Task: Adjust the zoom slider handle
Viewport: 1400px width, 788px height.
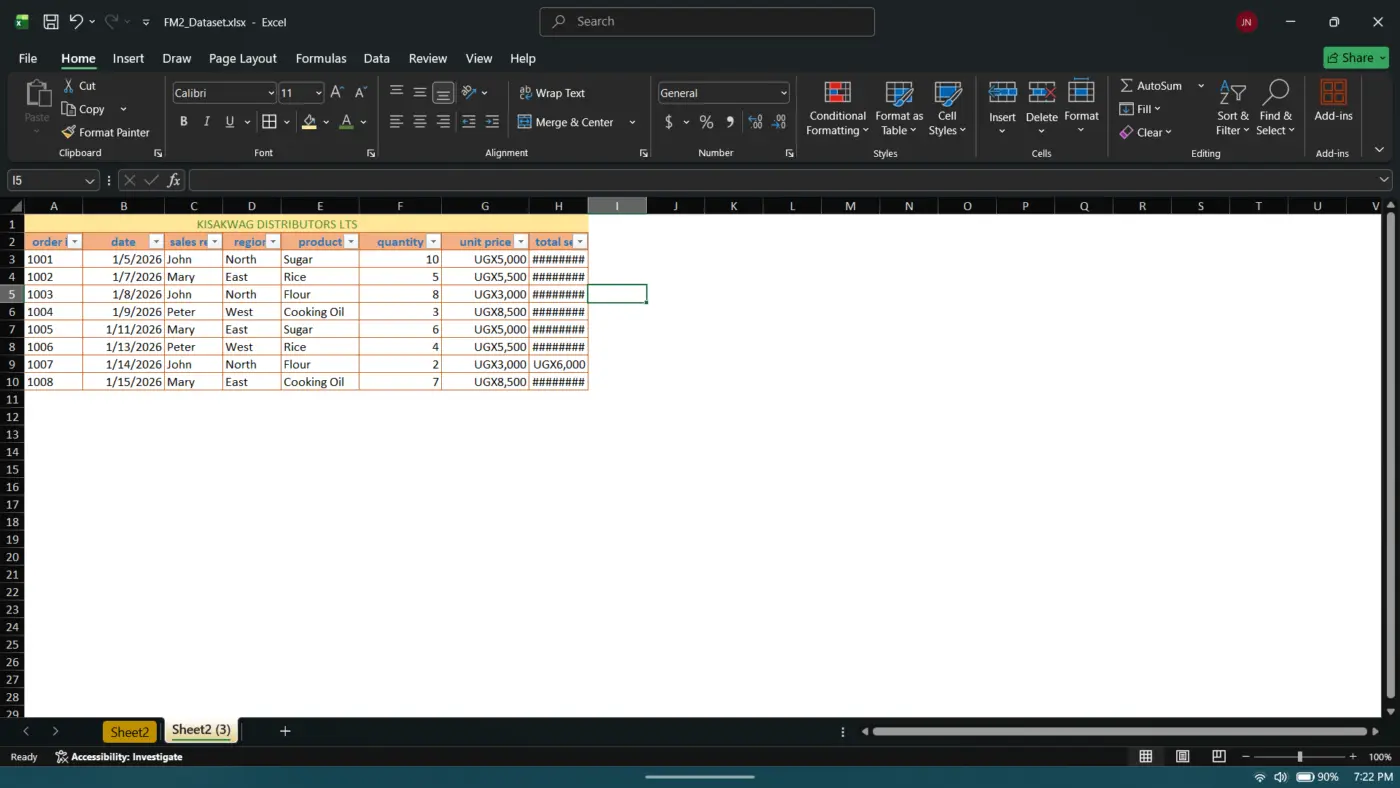Action: pyautogui.click(x=1299, y=757)
